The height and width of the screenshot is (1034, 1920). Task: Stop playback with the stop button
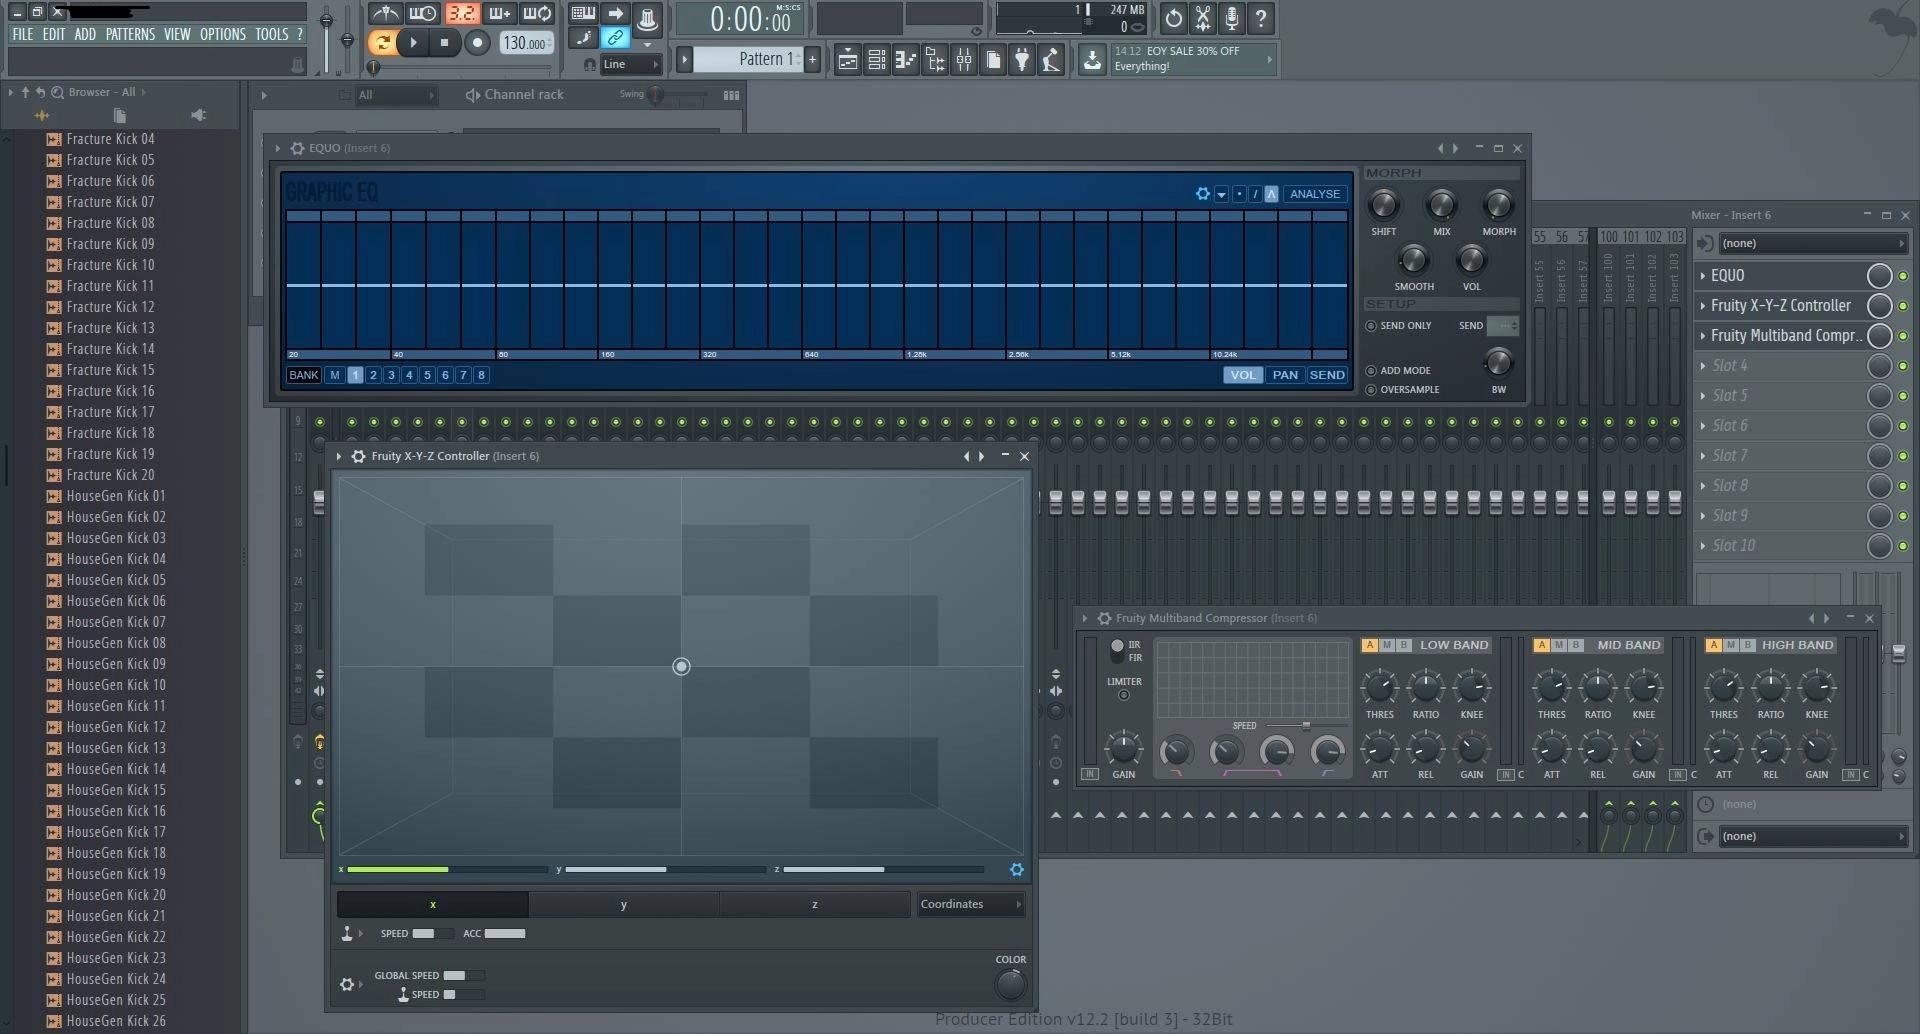click(x=444, y=42)
